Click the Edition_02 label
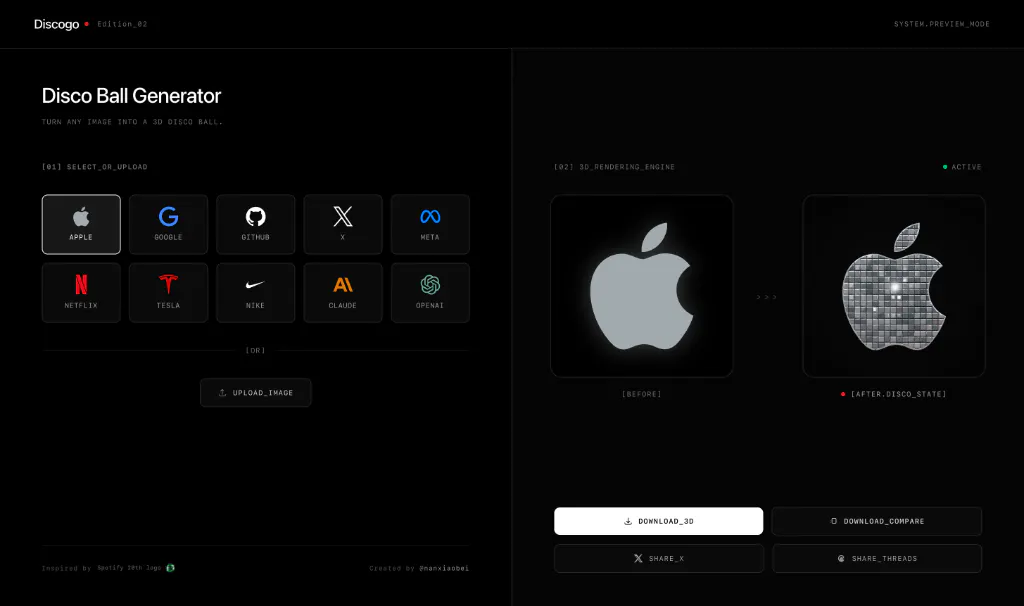1024x606 pixels. coord(122,24)
